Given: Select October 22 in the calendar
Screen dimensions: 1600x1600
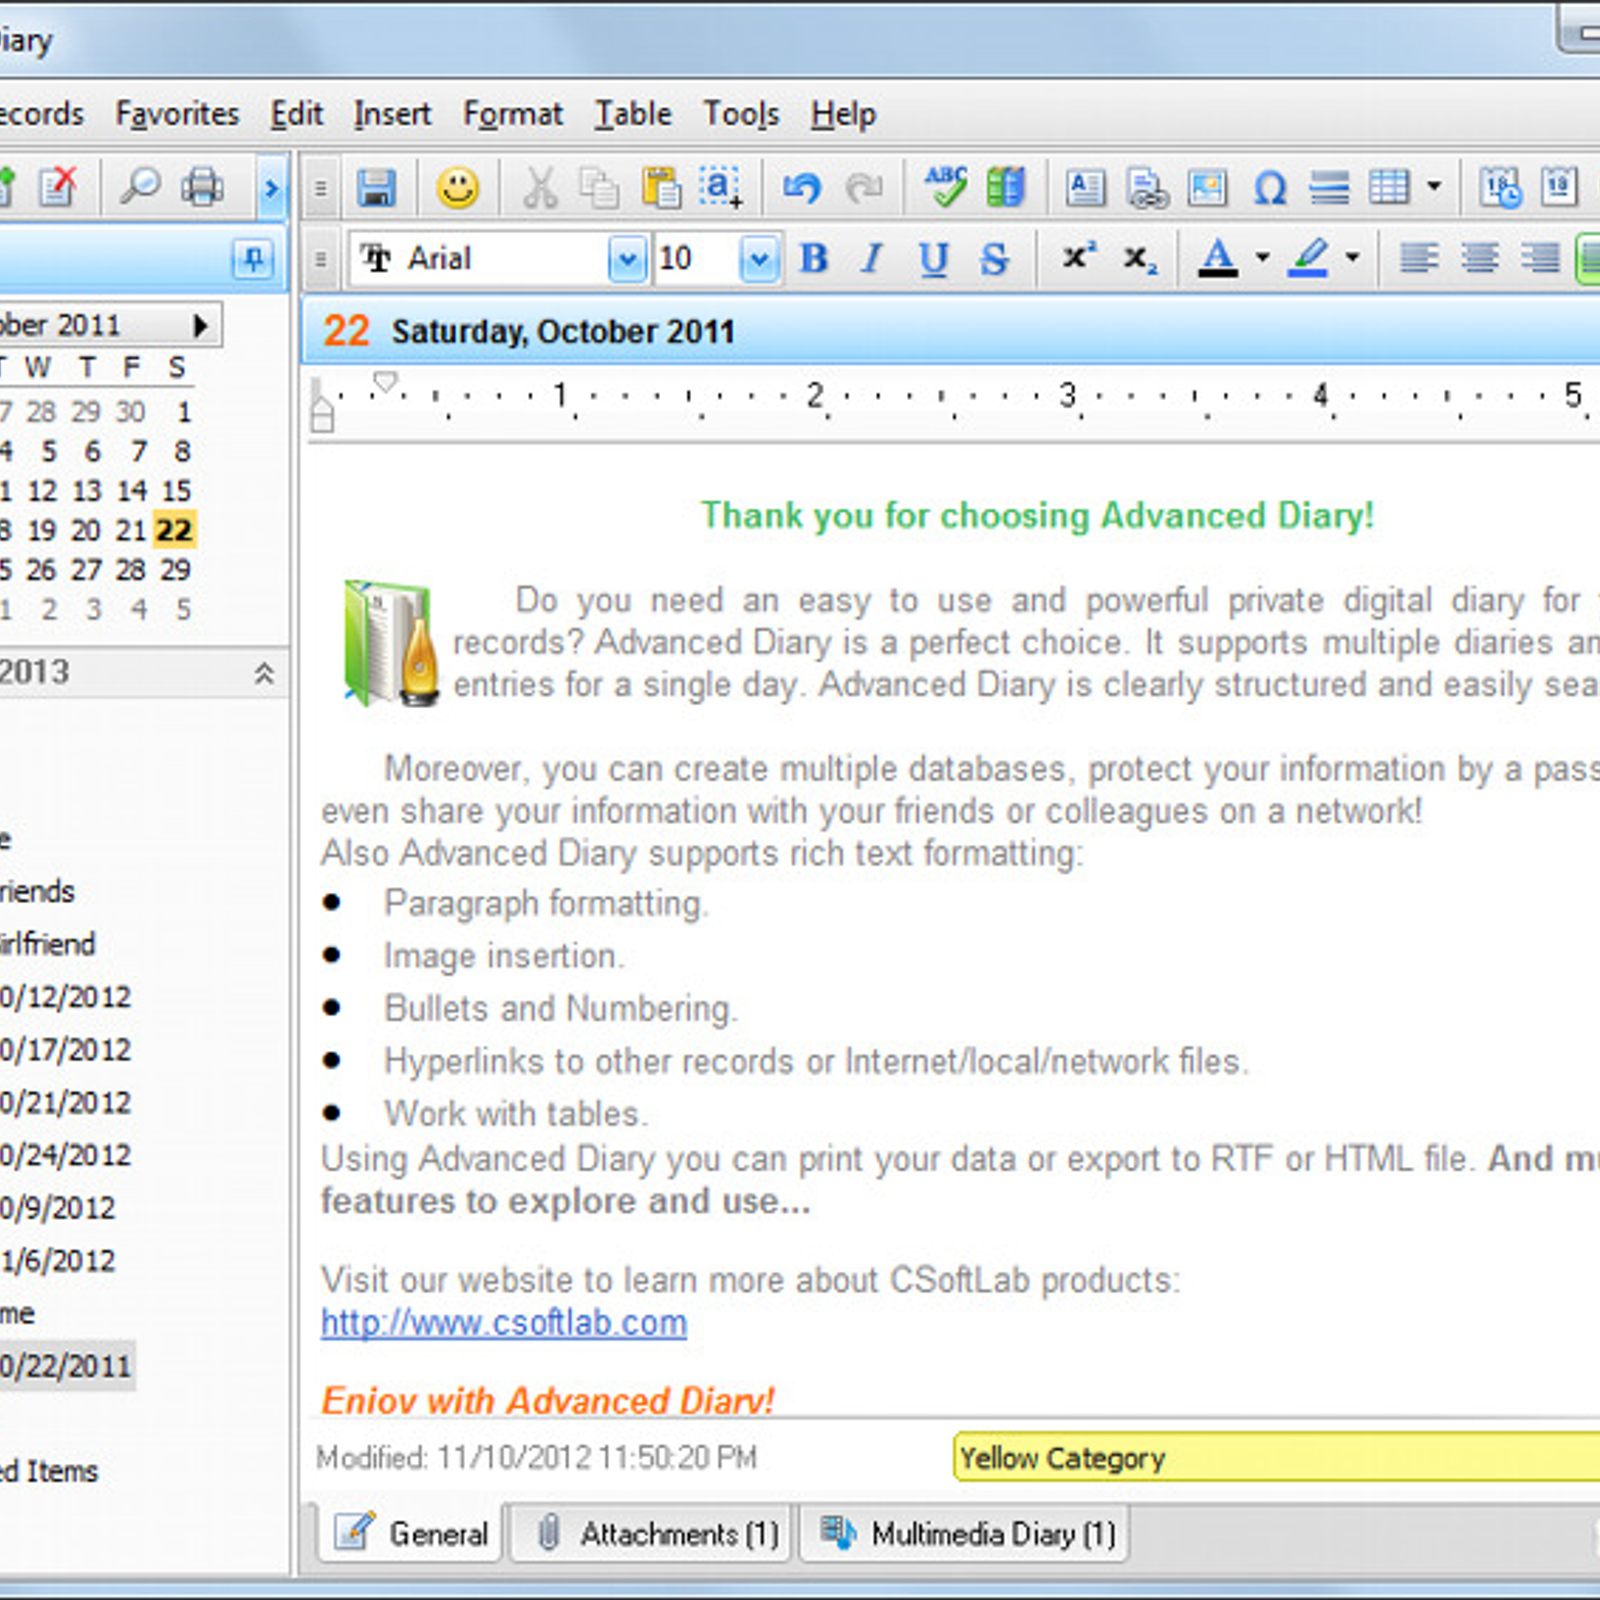Looking at the screenshot, I should tap(174, 530).
